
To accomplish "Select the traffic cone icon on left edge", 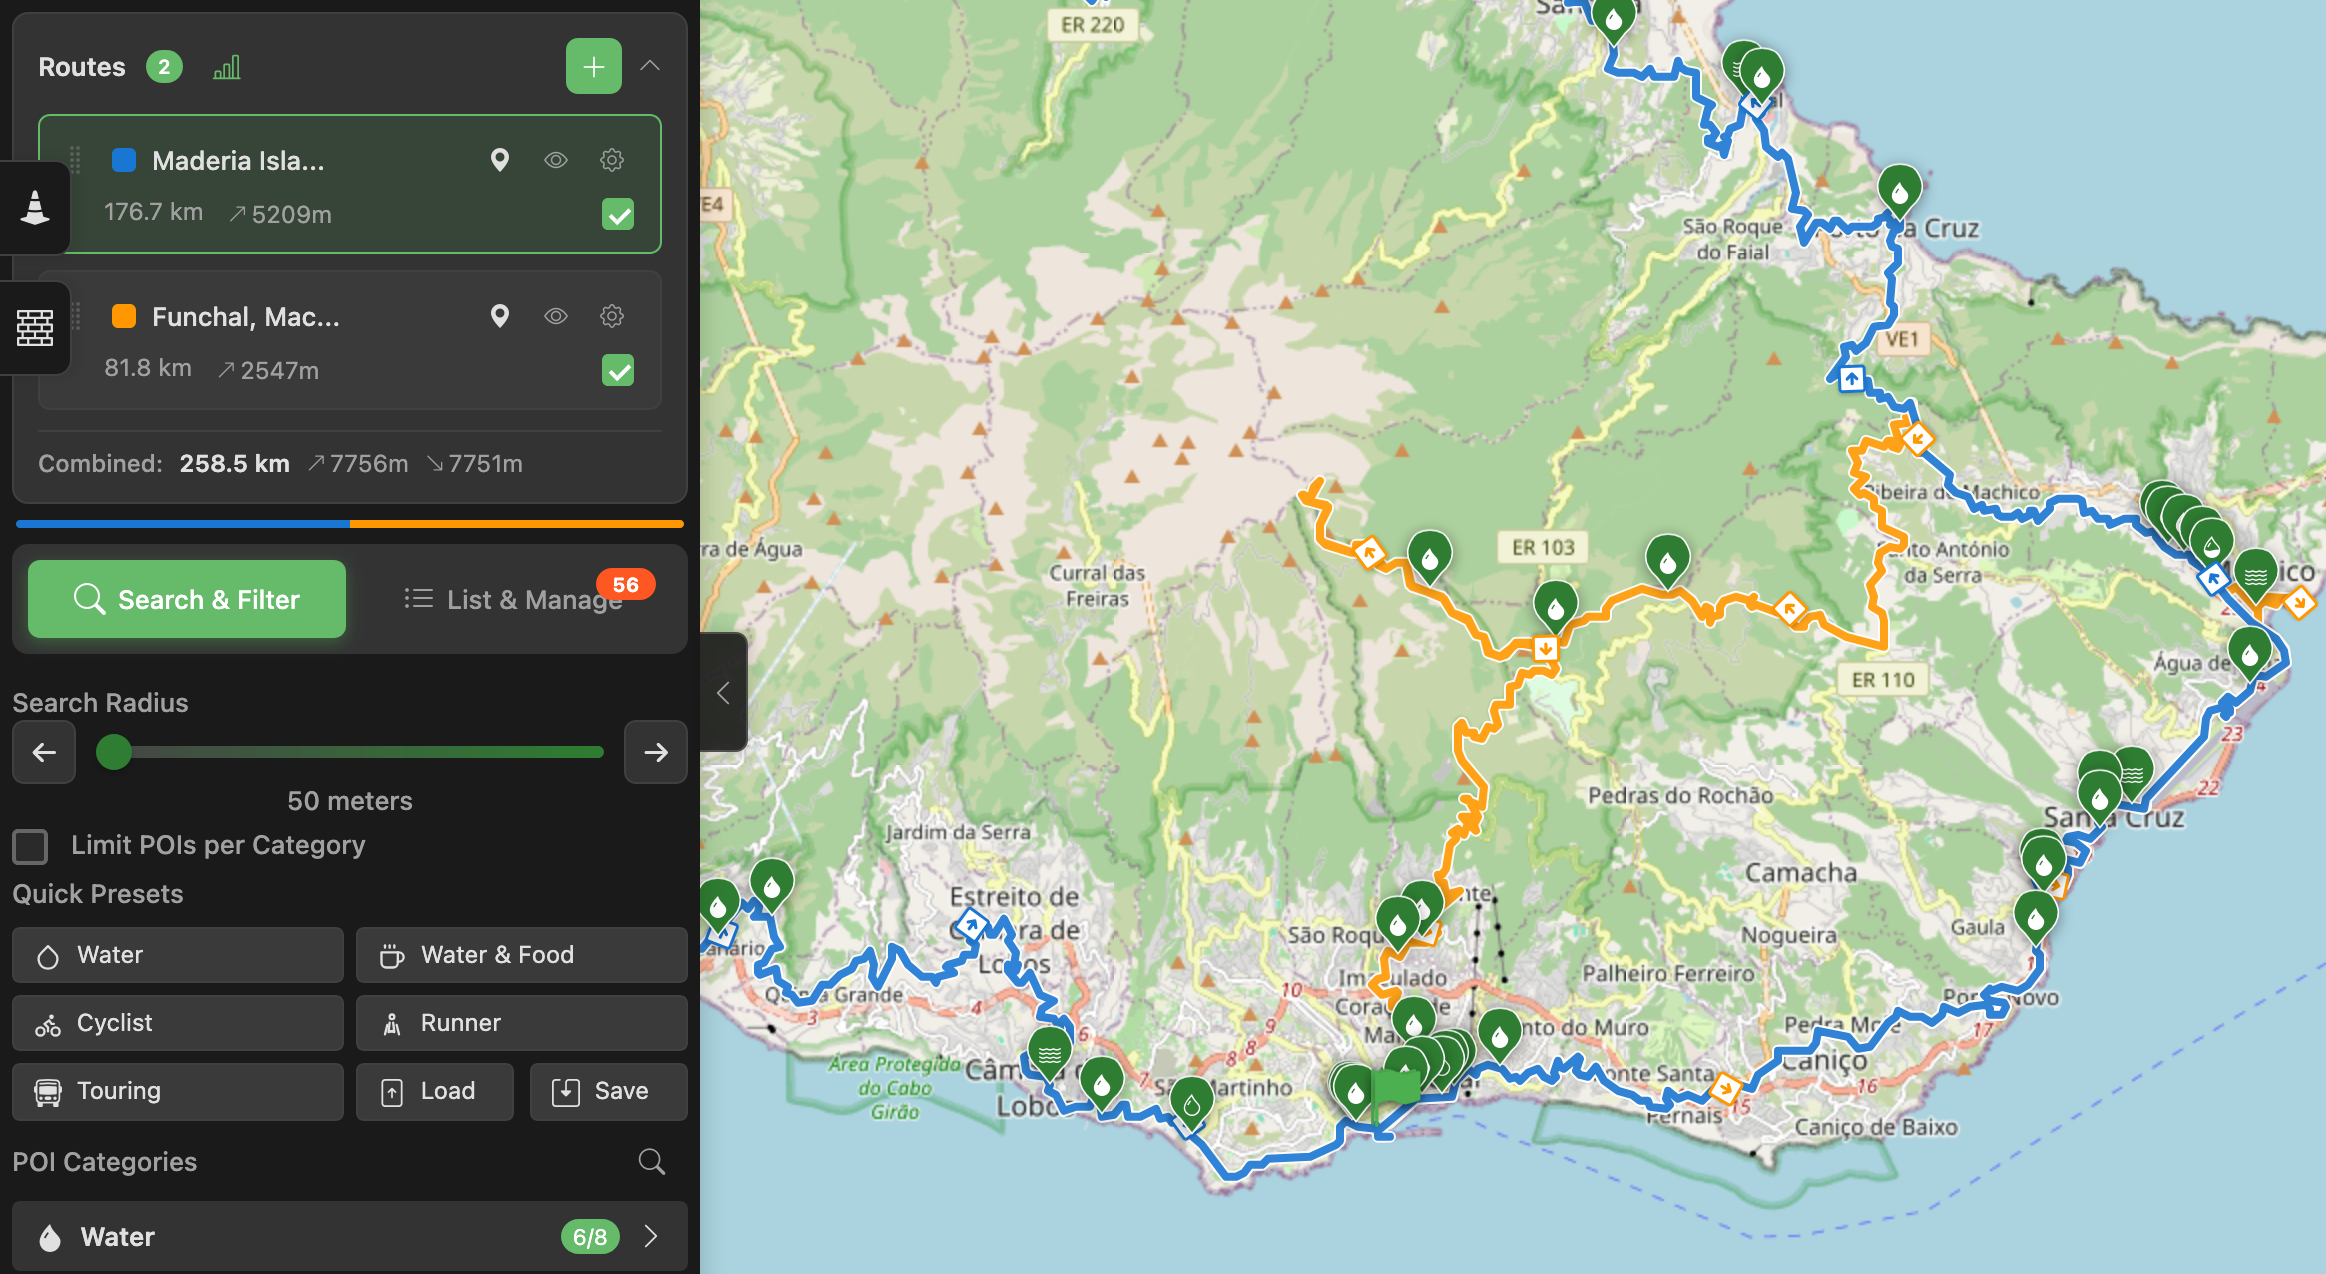I will tap(34, 207).
